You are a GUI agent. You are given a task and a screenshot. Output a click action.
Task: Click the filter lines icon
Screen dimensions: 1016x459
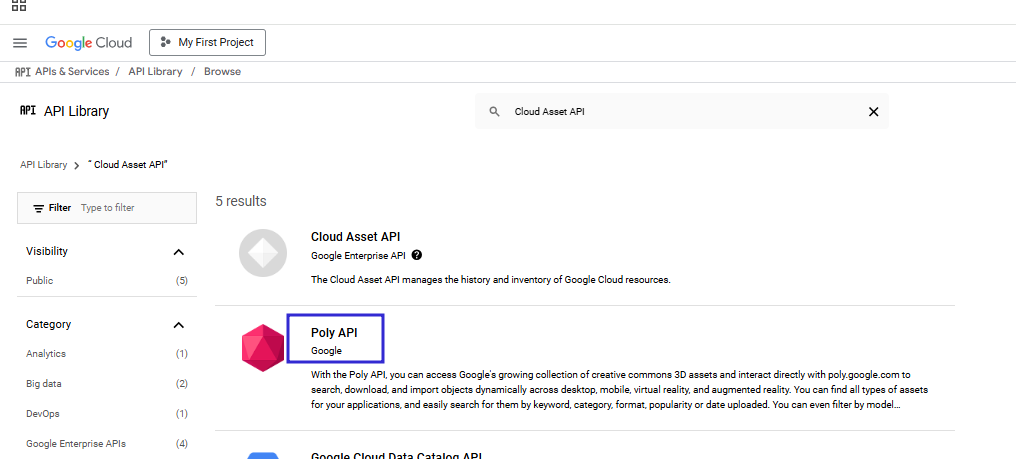point(38,208)
